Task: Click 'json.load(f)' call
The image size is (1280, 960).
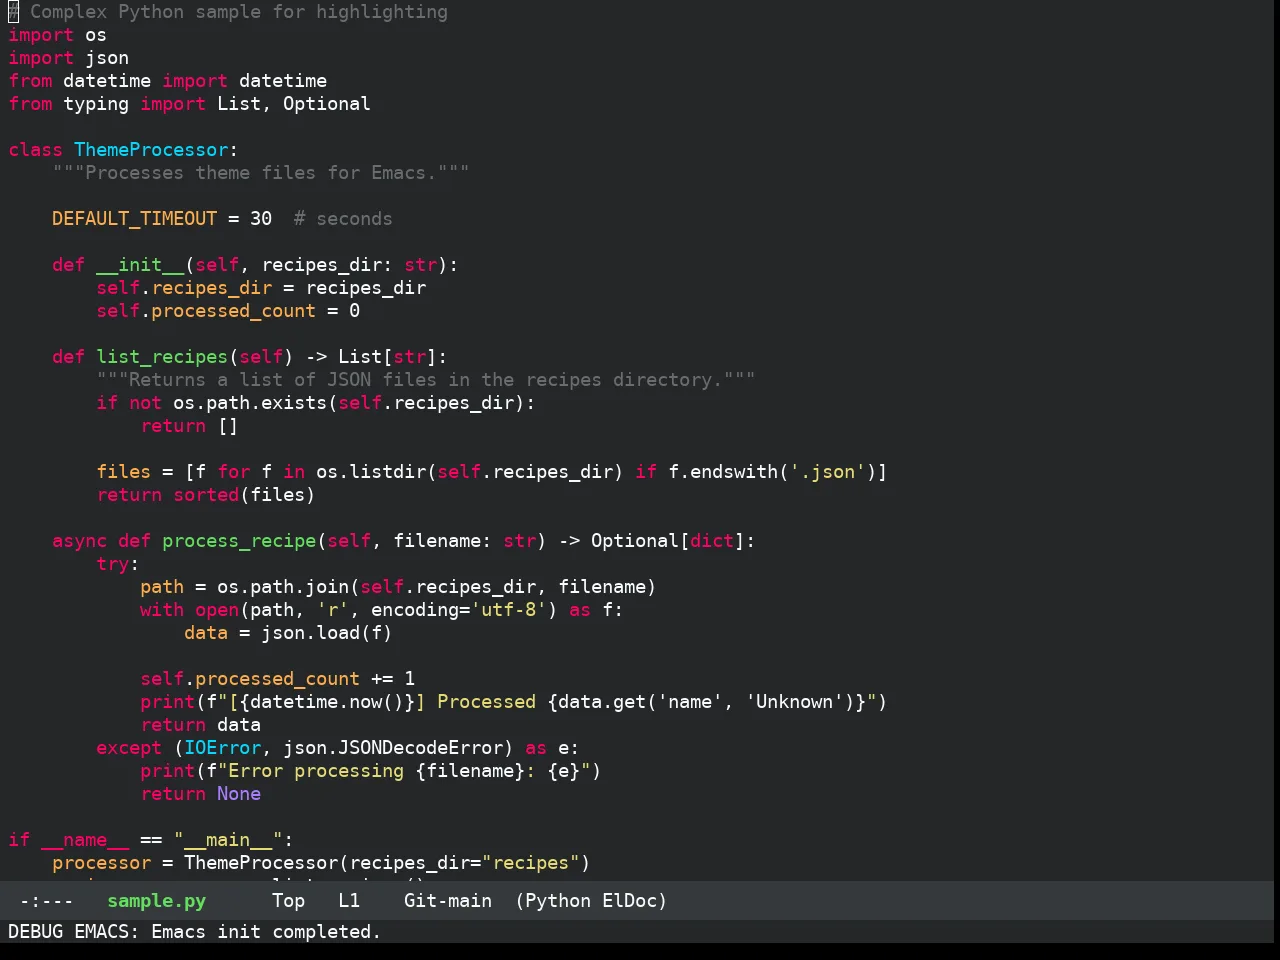Action: point(327,633)
